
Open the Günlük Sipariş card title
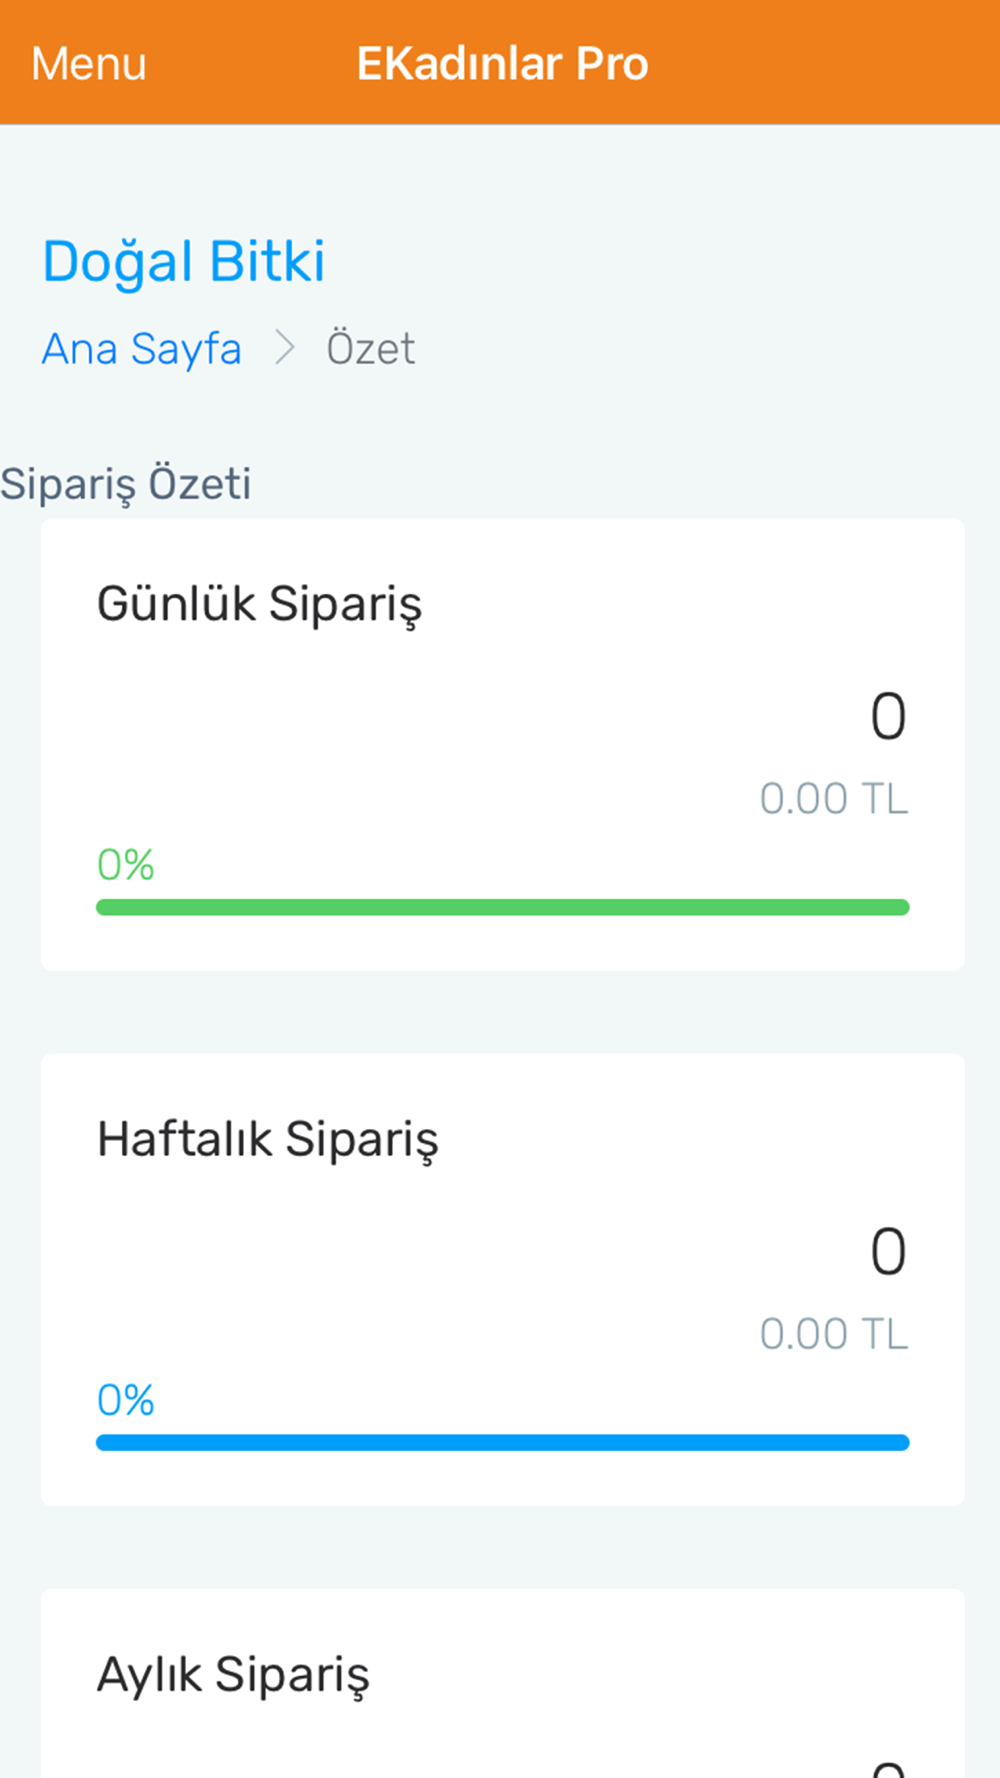(x=259, y=604)
